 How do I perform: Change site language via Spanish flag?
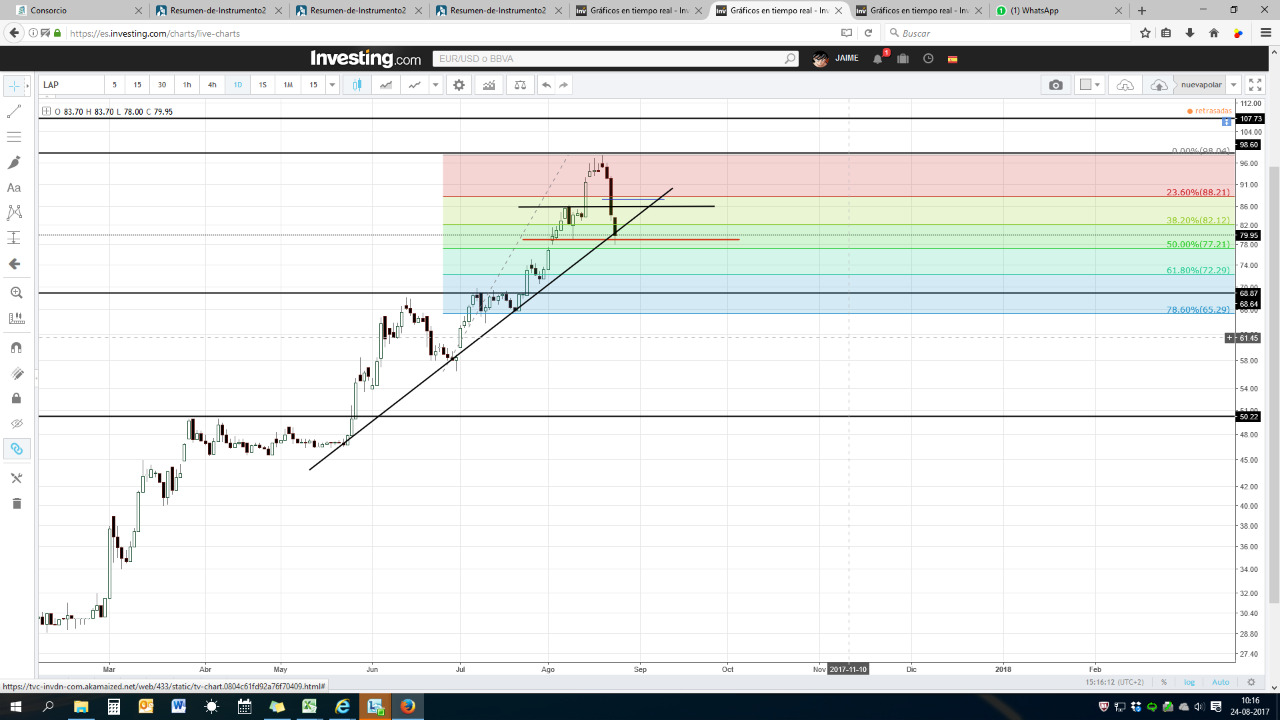(953, 59)
